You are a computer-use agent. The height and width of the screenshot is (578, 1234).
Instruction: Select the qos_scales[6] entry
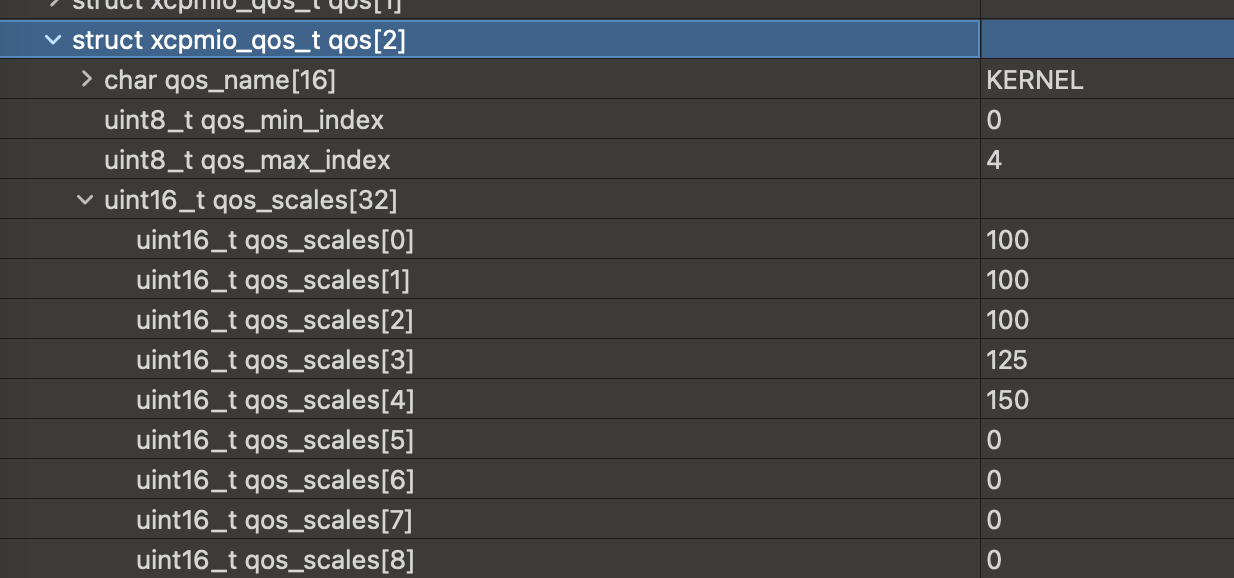pyautogui.click(x=275, y=480)
